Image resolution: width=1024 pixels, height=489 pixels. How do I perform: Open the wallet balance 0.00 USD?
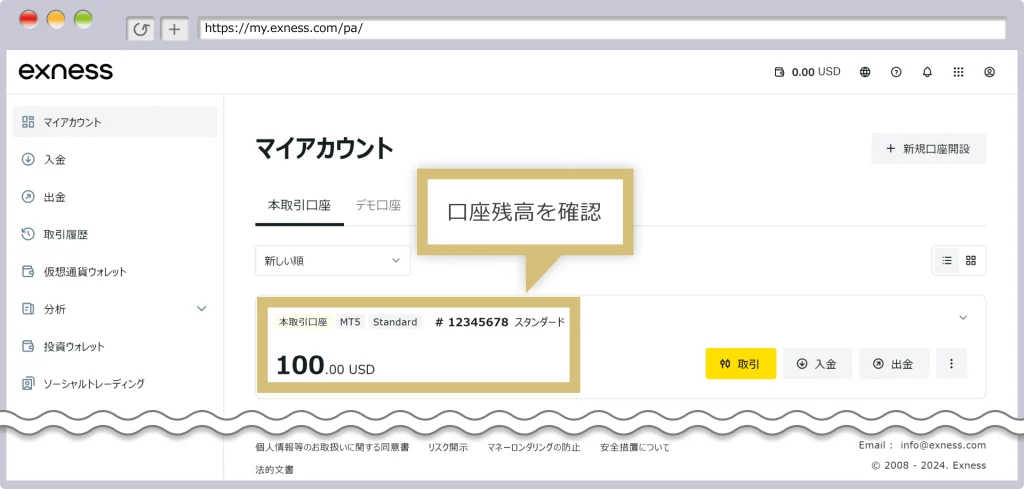[807, 72]
